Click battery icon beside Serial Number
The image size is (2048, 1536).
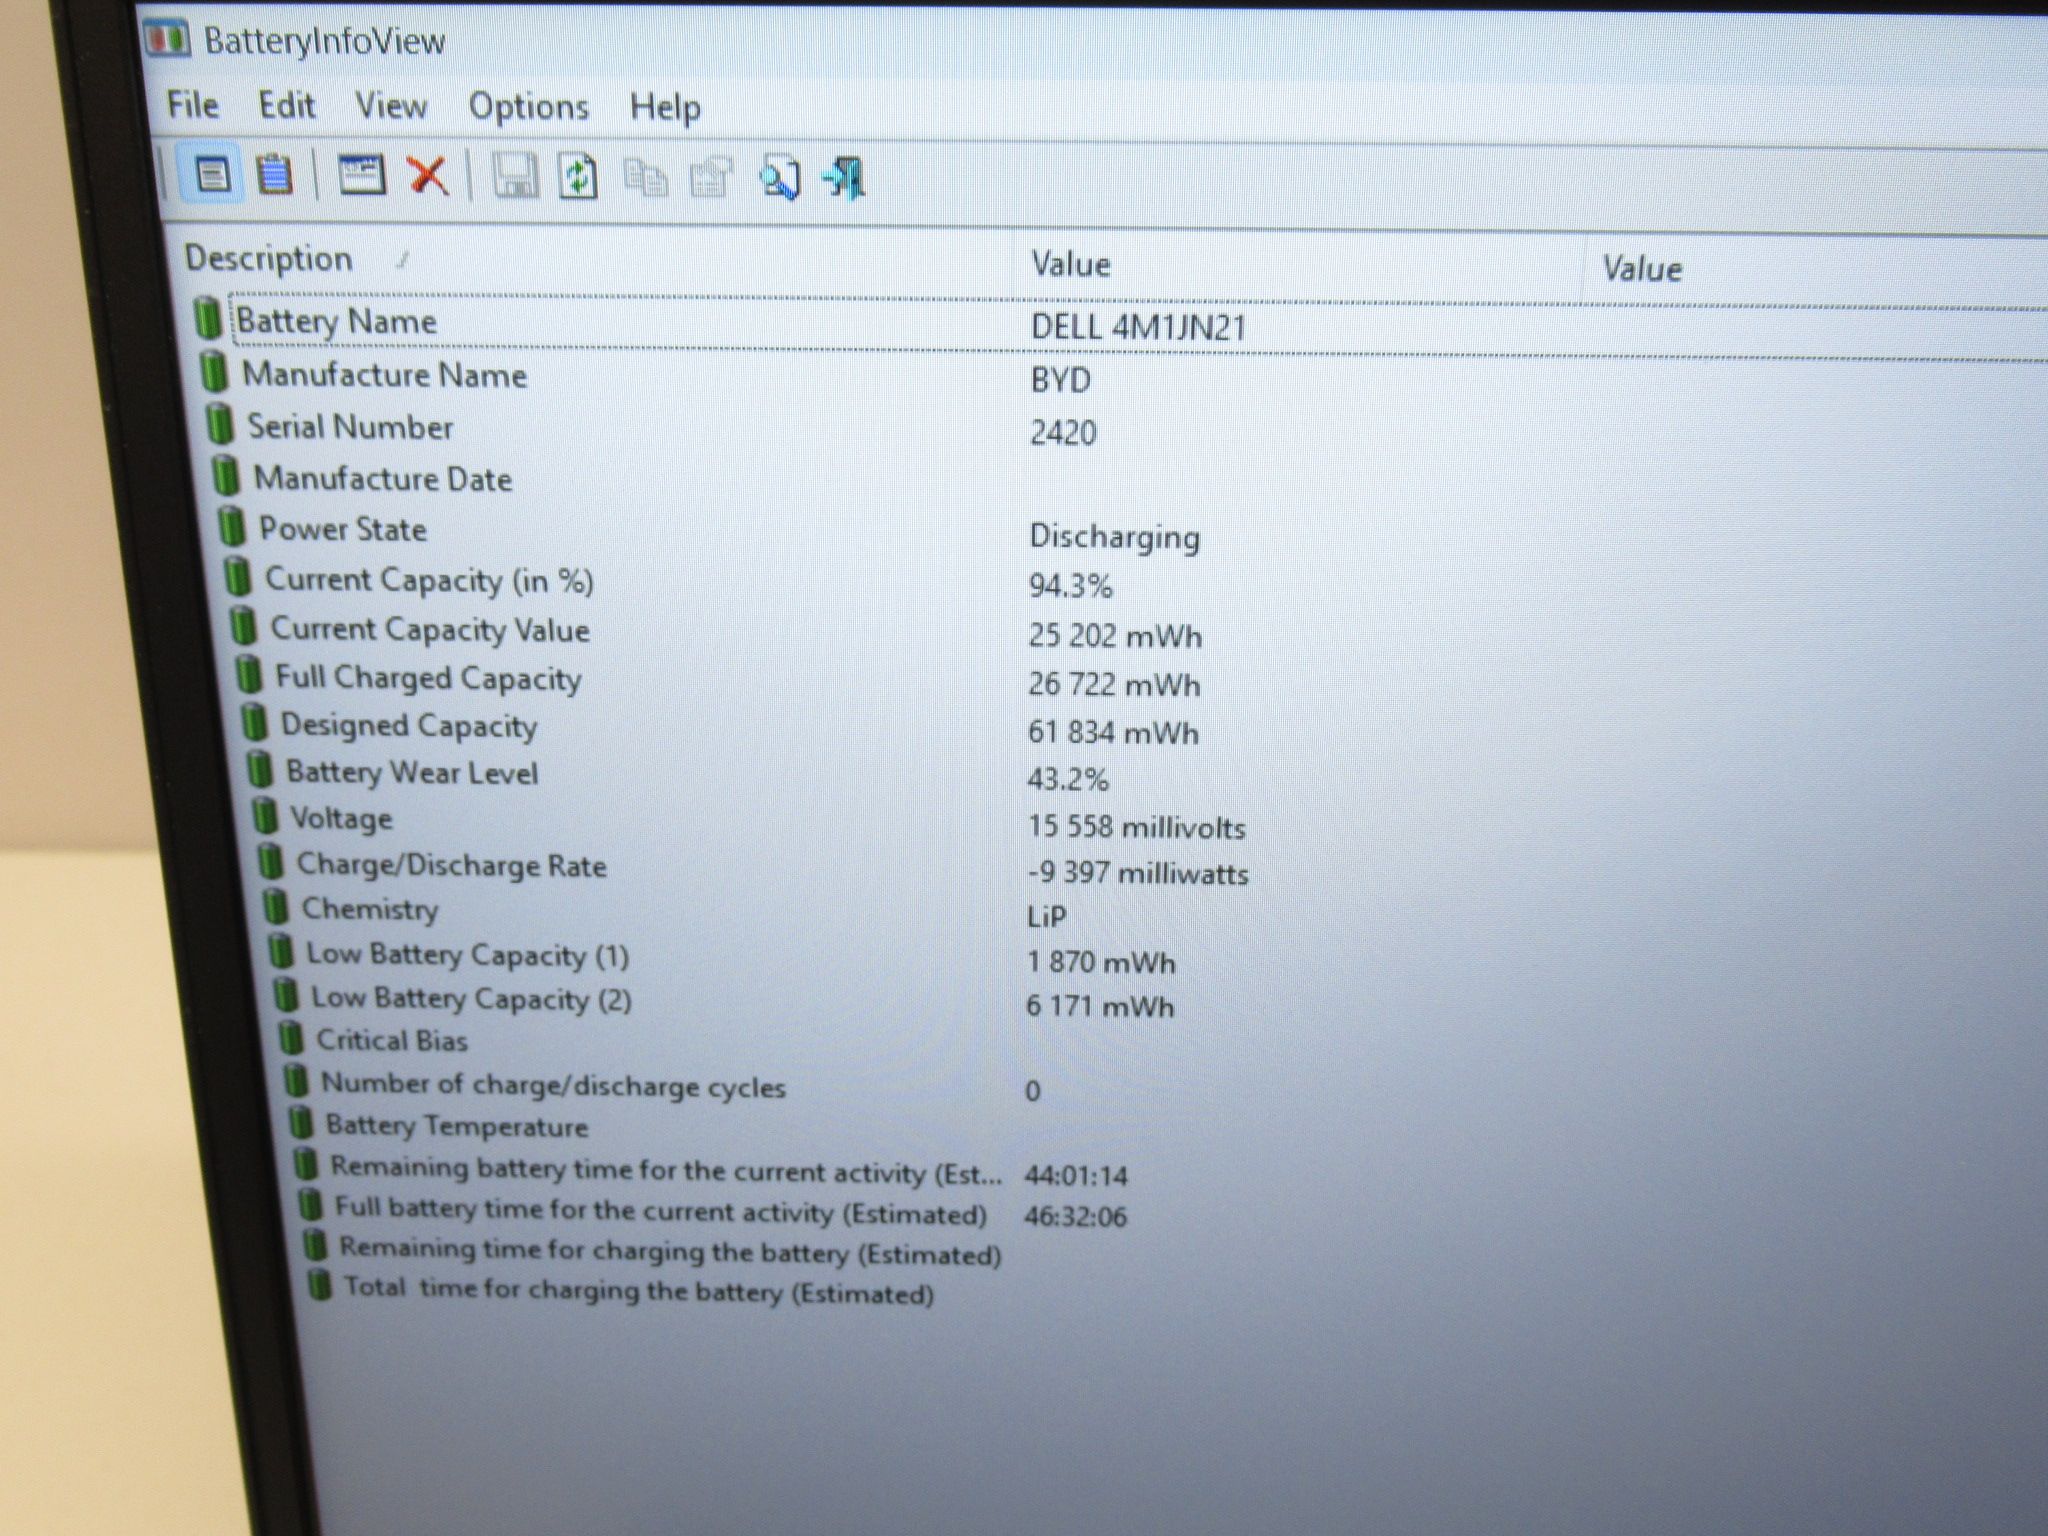point(219,423)
